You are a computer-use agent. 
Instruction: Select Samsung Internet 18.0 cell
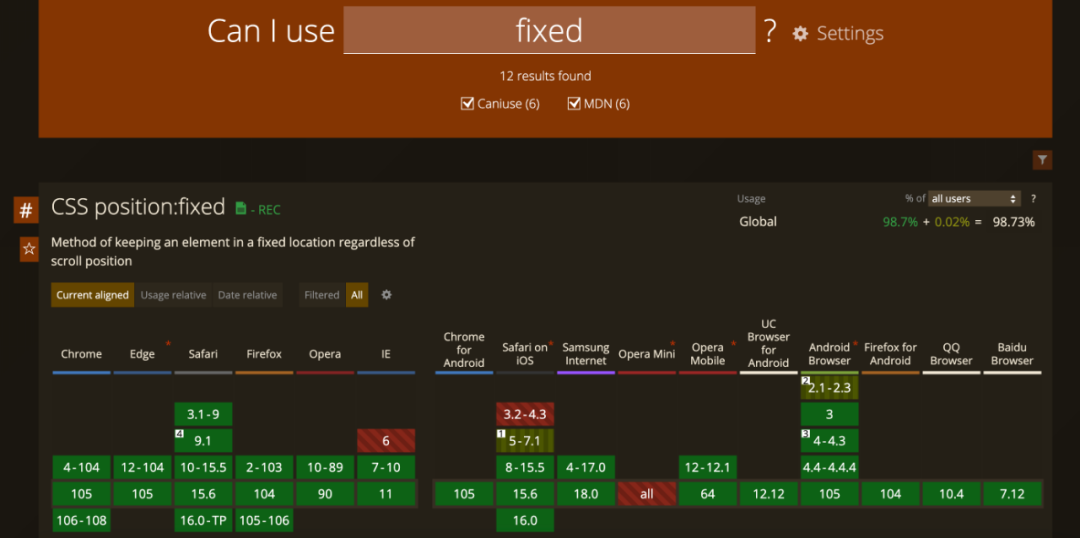click(x=586, y=494)
